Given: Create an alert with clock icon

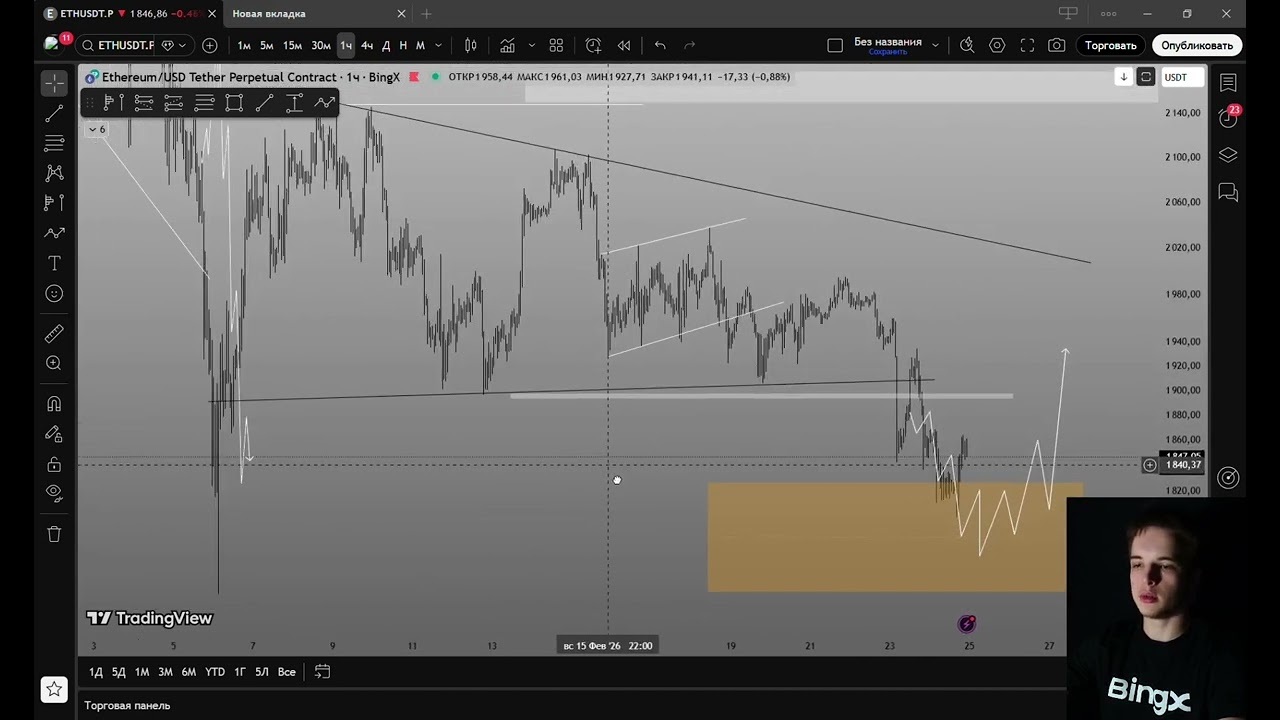Looking at the screenshot, I should click(593, 45).
